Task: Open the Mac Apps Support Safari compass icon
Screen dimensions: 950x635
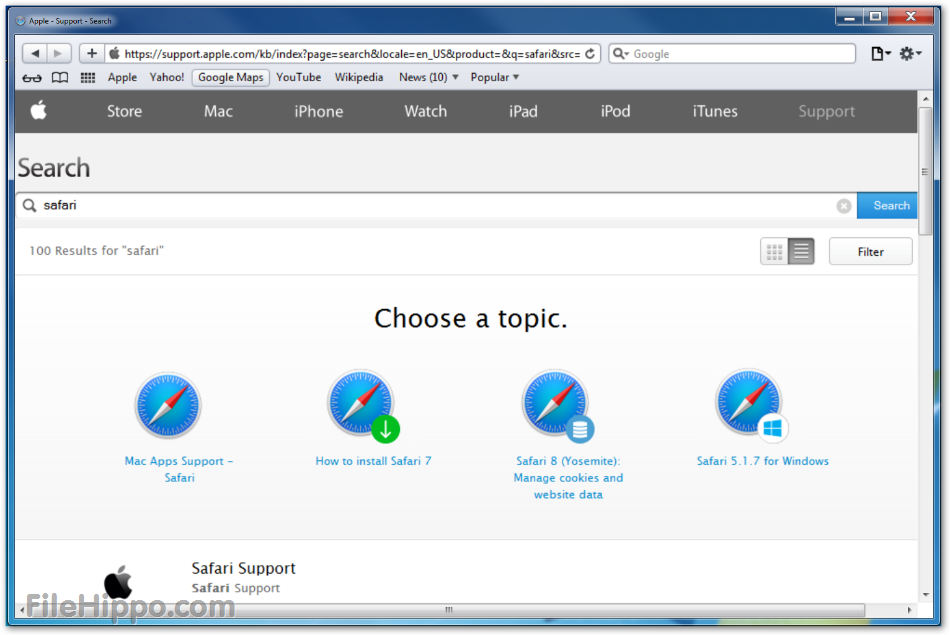Action: coord(168,405)
